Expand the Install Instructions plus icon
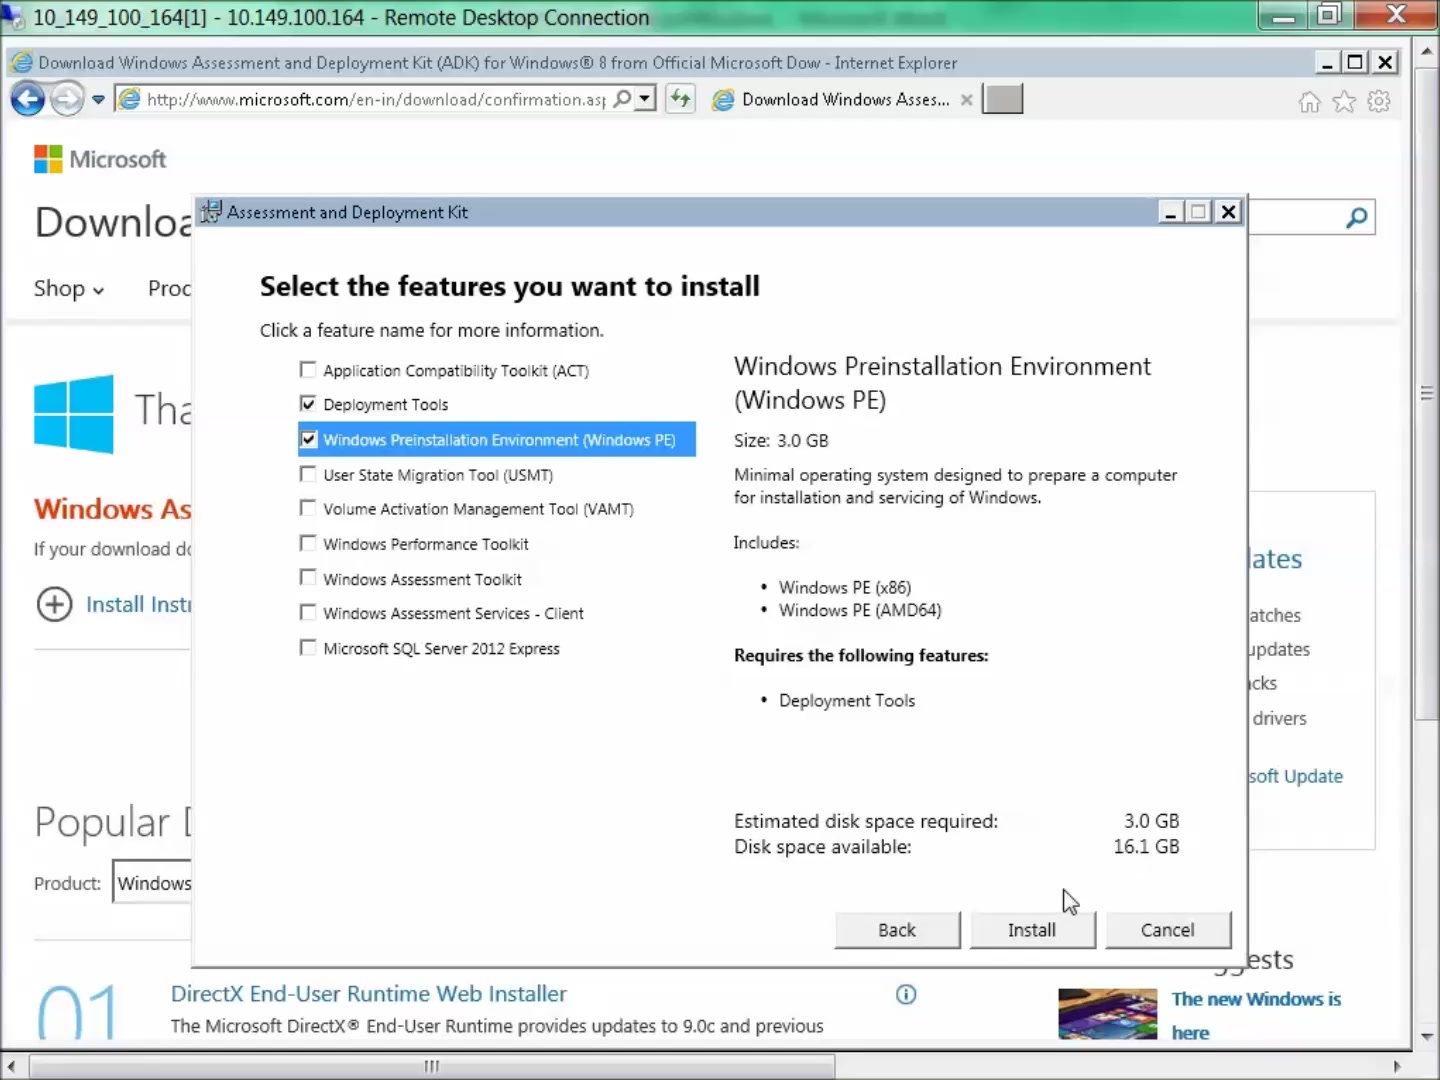1440x1080 pixels. pyautogui.click(x=54, y=604)
